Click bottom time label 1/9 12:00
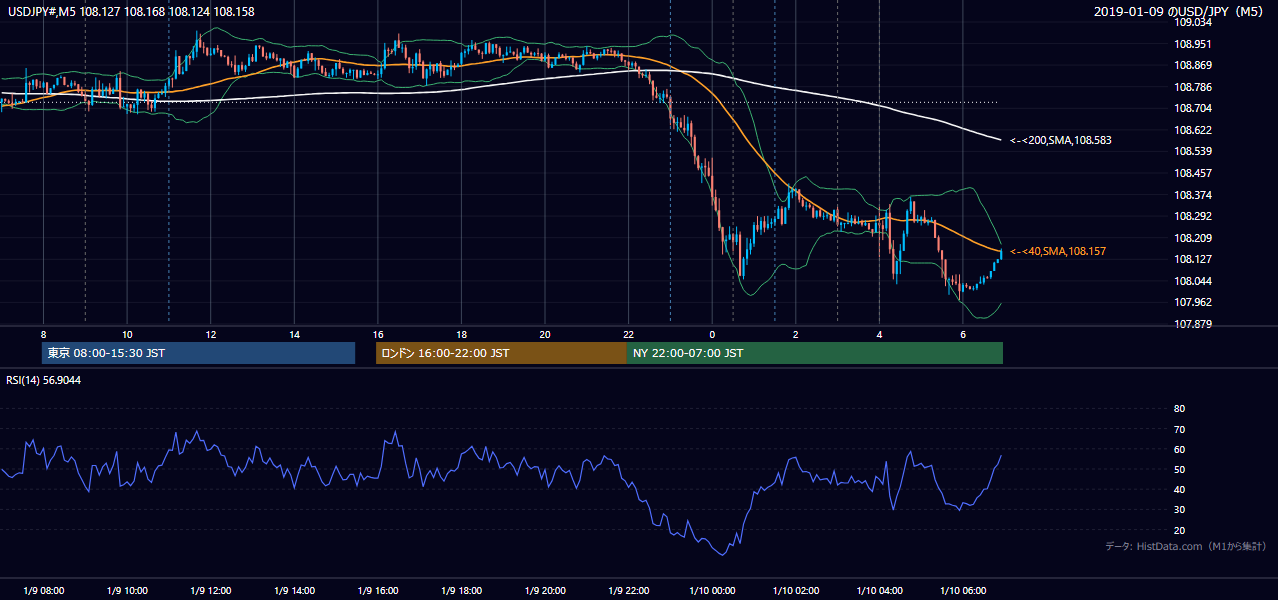The height and width of the screenshot is (600, 1278). [210, 591]
